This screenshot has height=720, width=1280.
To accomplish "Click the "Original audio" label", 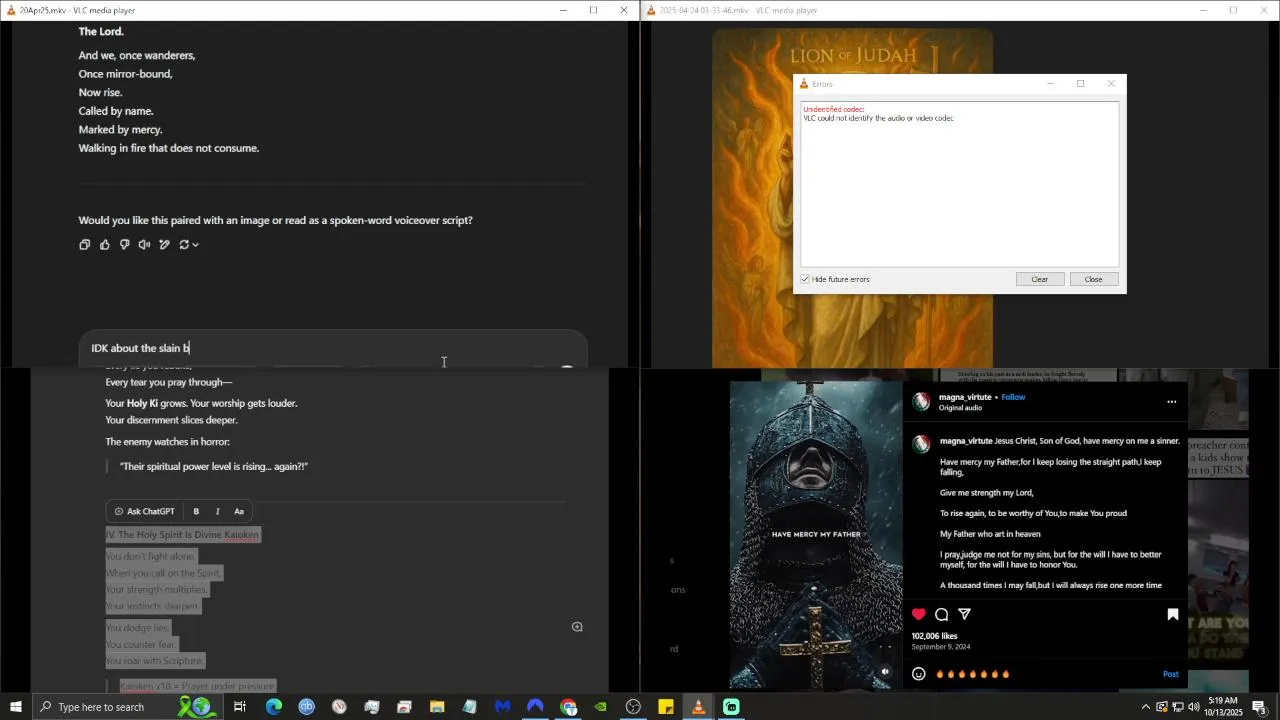I will (x=960, y=408).
